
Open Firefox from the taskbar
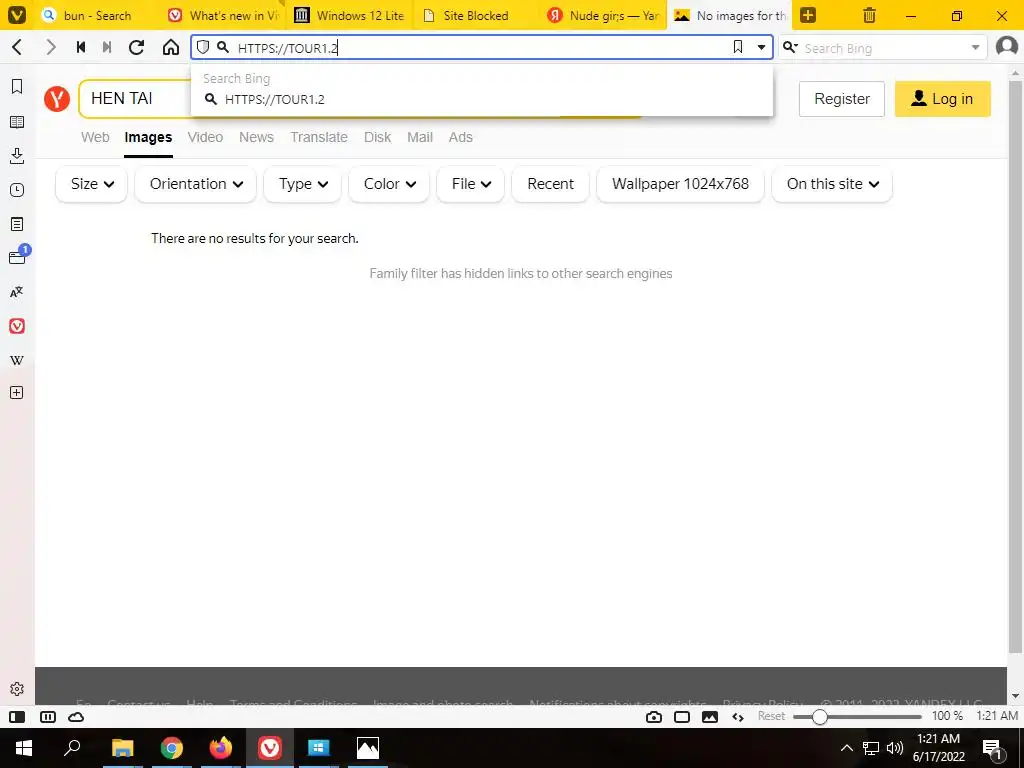tap(221, 748)
